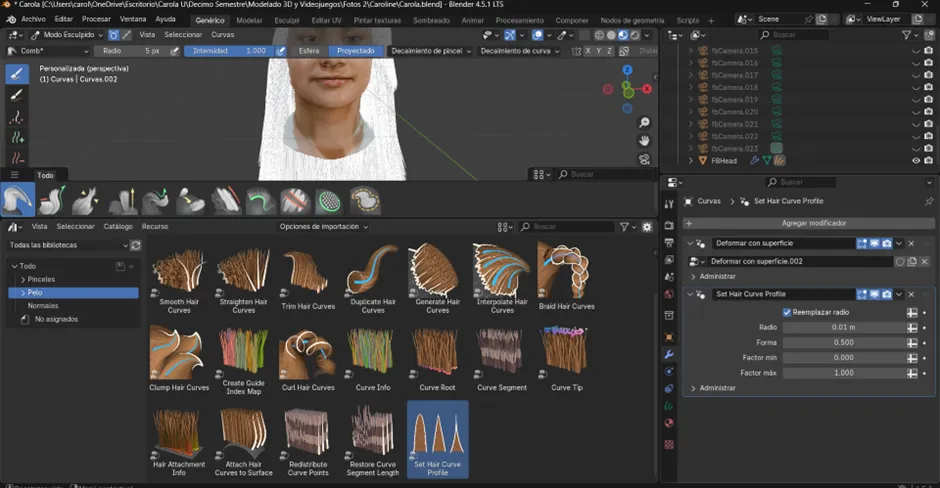Pick the Smooth Hair Curves asset

[x=179, y=272]
